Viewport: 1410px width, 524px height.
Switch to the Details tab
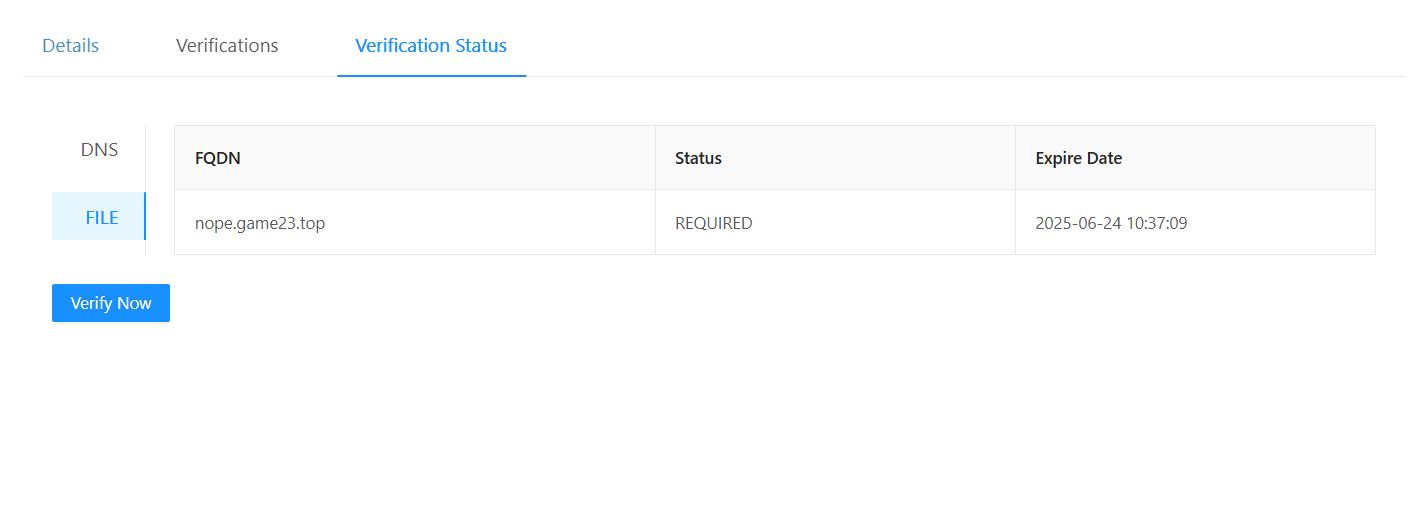click(70, 46)
